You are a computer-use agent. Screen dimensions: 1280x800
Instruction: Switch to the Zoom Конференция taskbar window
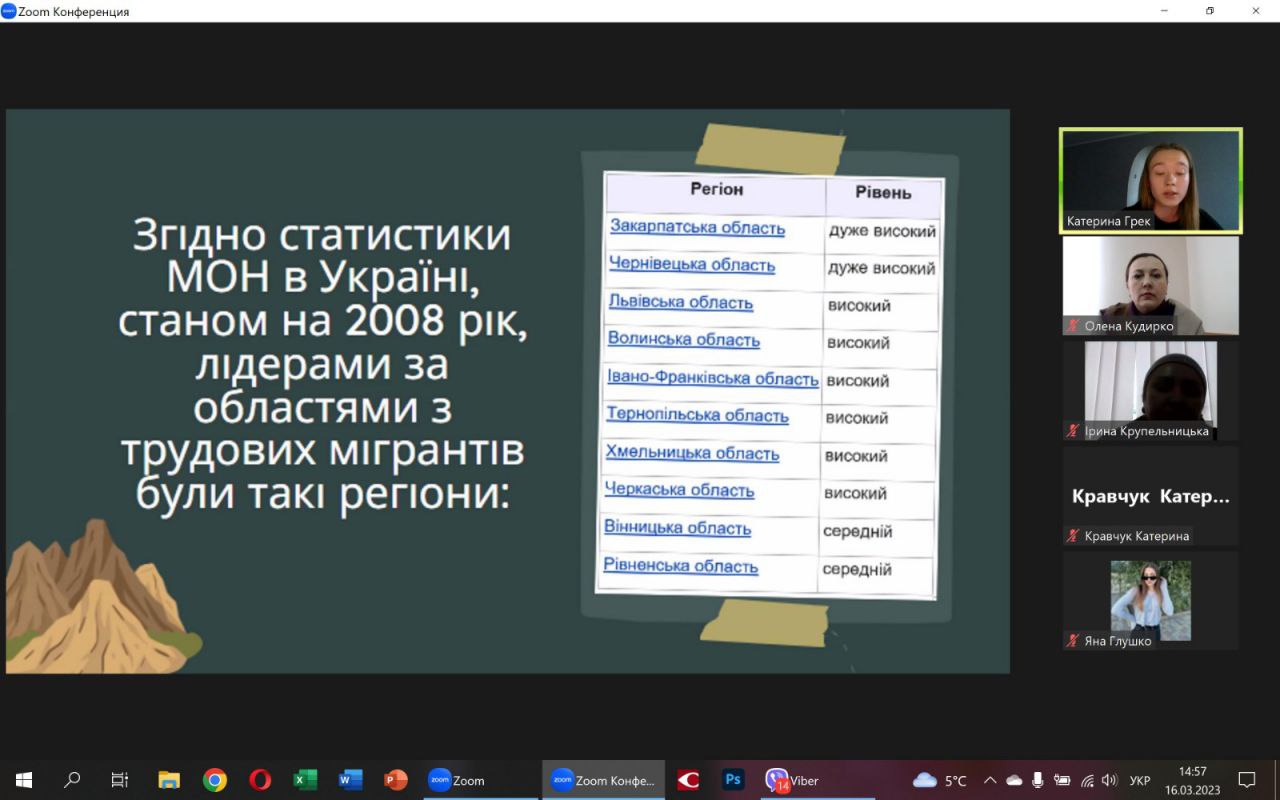point(603,780)
